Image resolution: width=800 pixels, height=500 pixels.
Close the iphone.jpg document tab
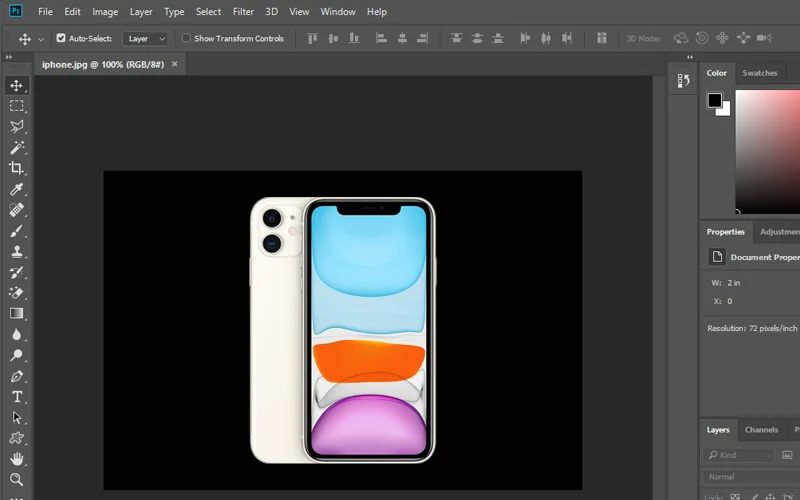[x=175, y=63]
